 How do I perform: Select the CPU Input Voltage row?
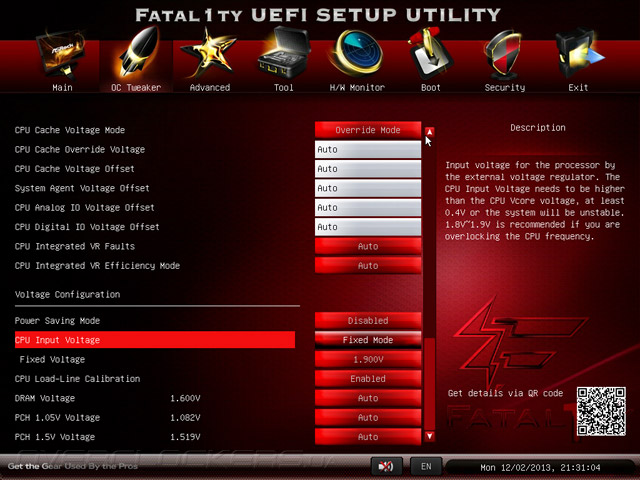point(155,340)
